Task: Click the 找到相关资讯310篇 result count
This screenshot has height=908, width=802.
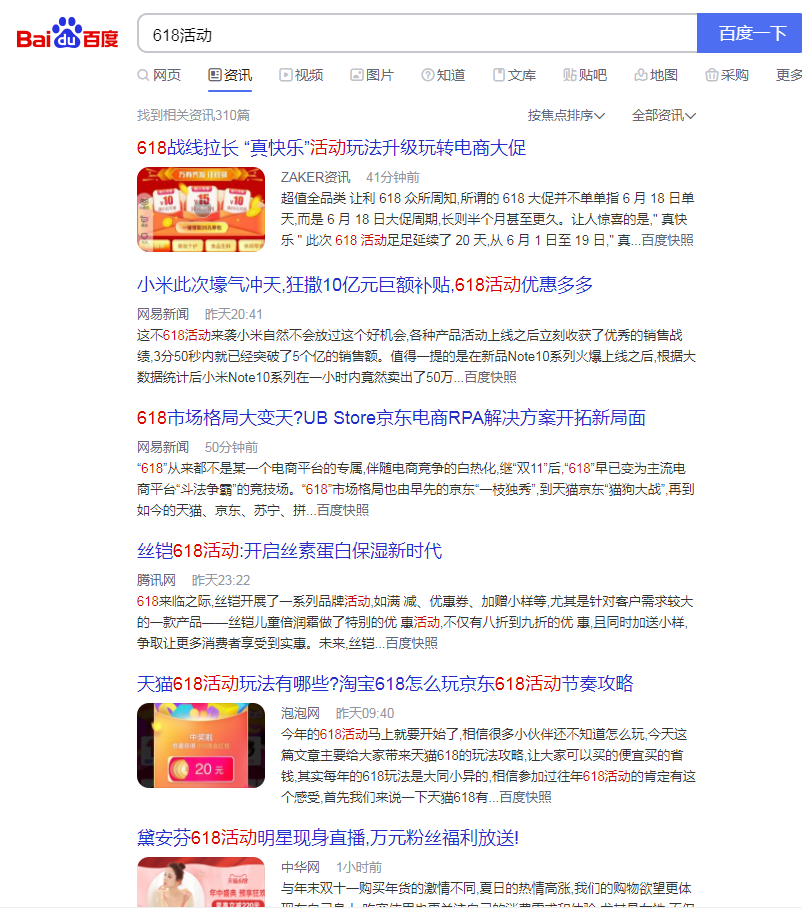Action: point(193,115)
